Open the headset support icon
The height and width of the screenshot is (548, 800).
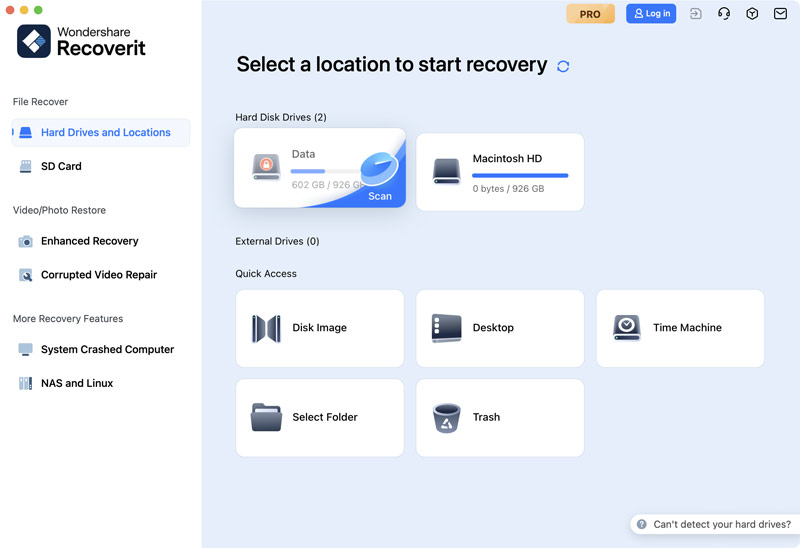tap(724, 14)
